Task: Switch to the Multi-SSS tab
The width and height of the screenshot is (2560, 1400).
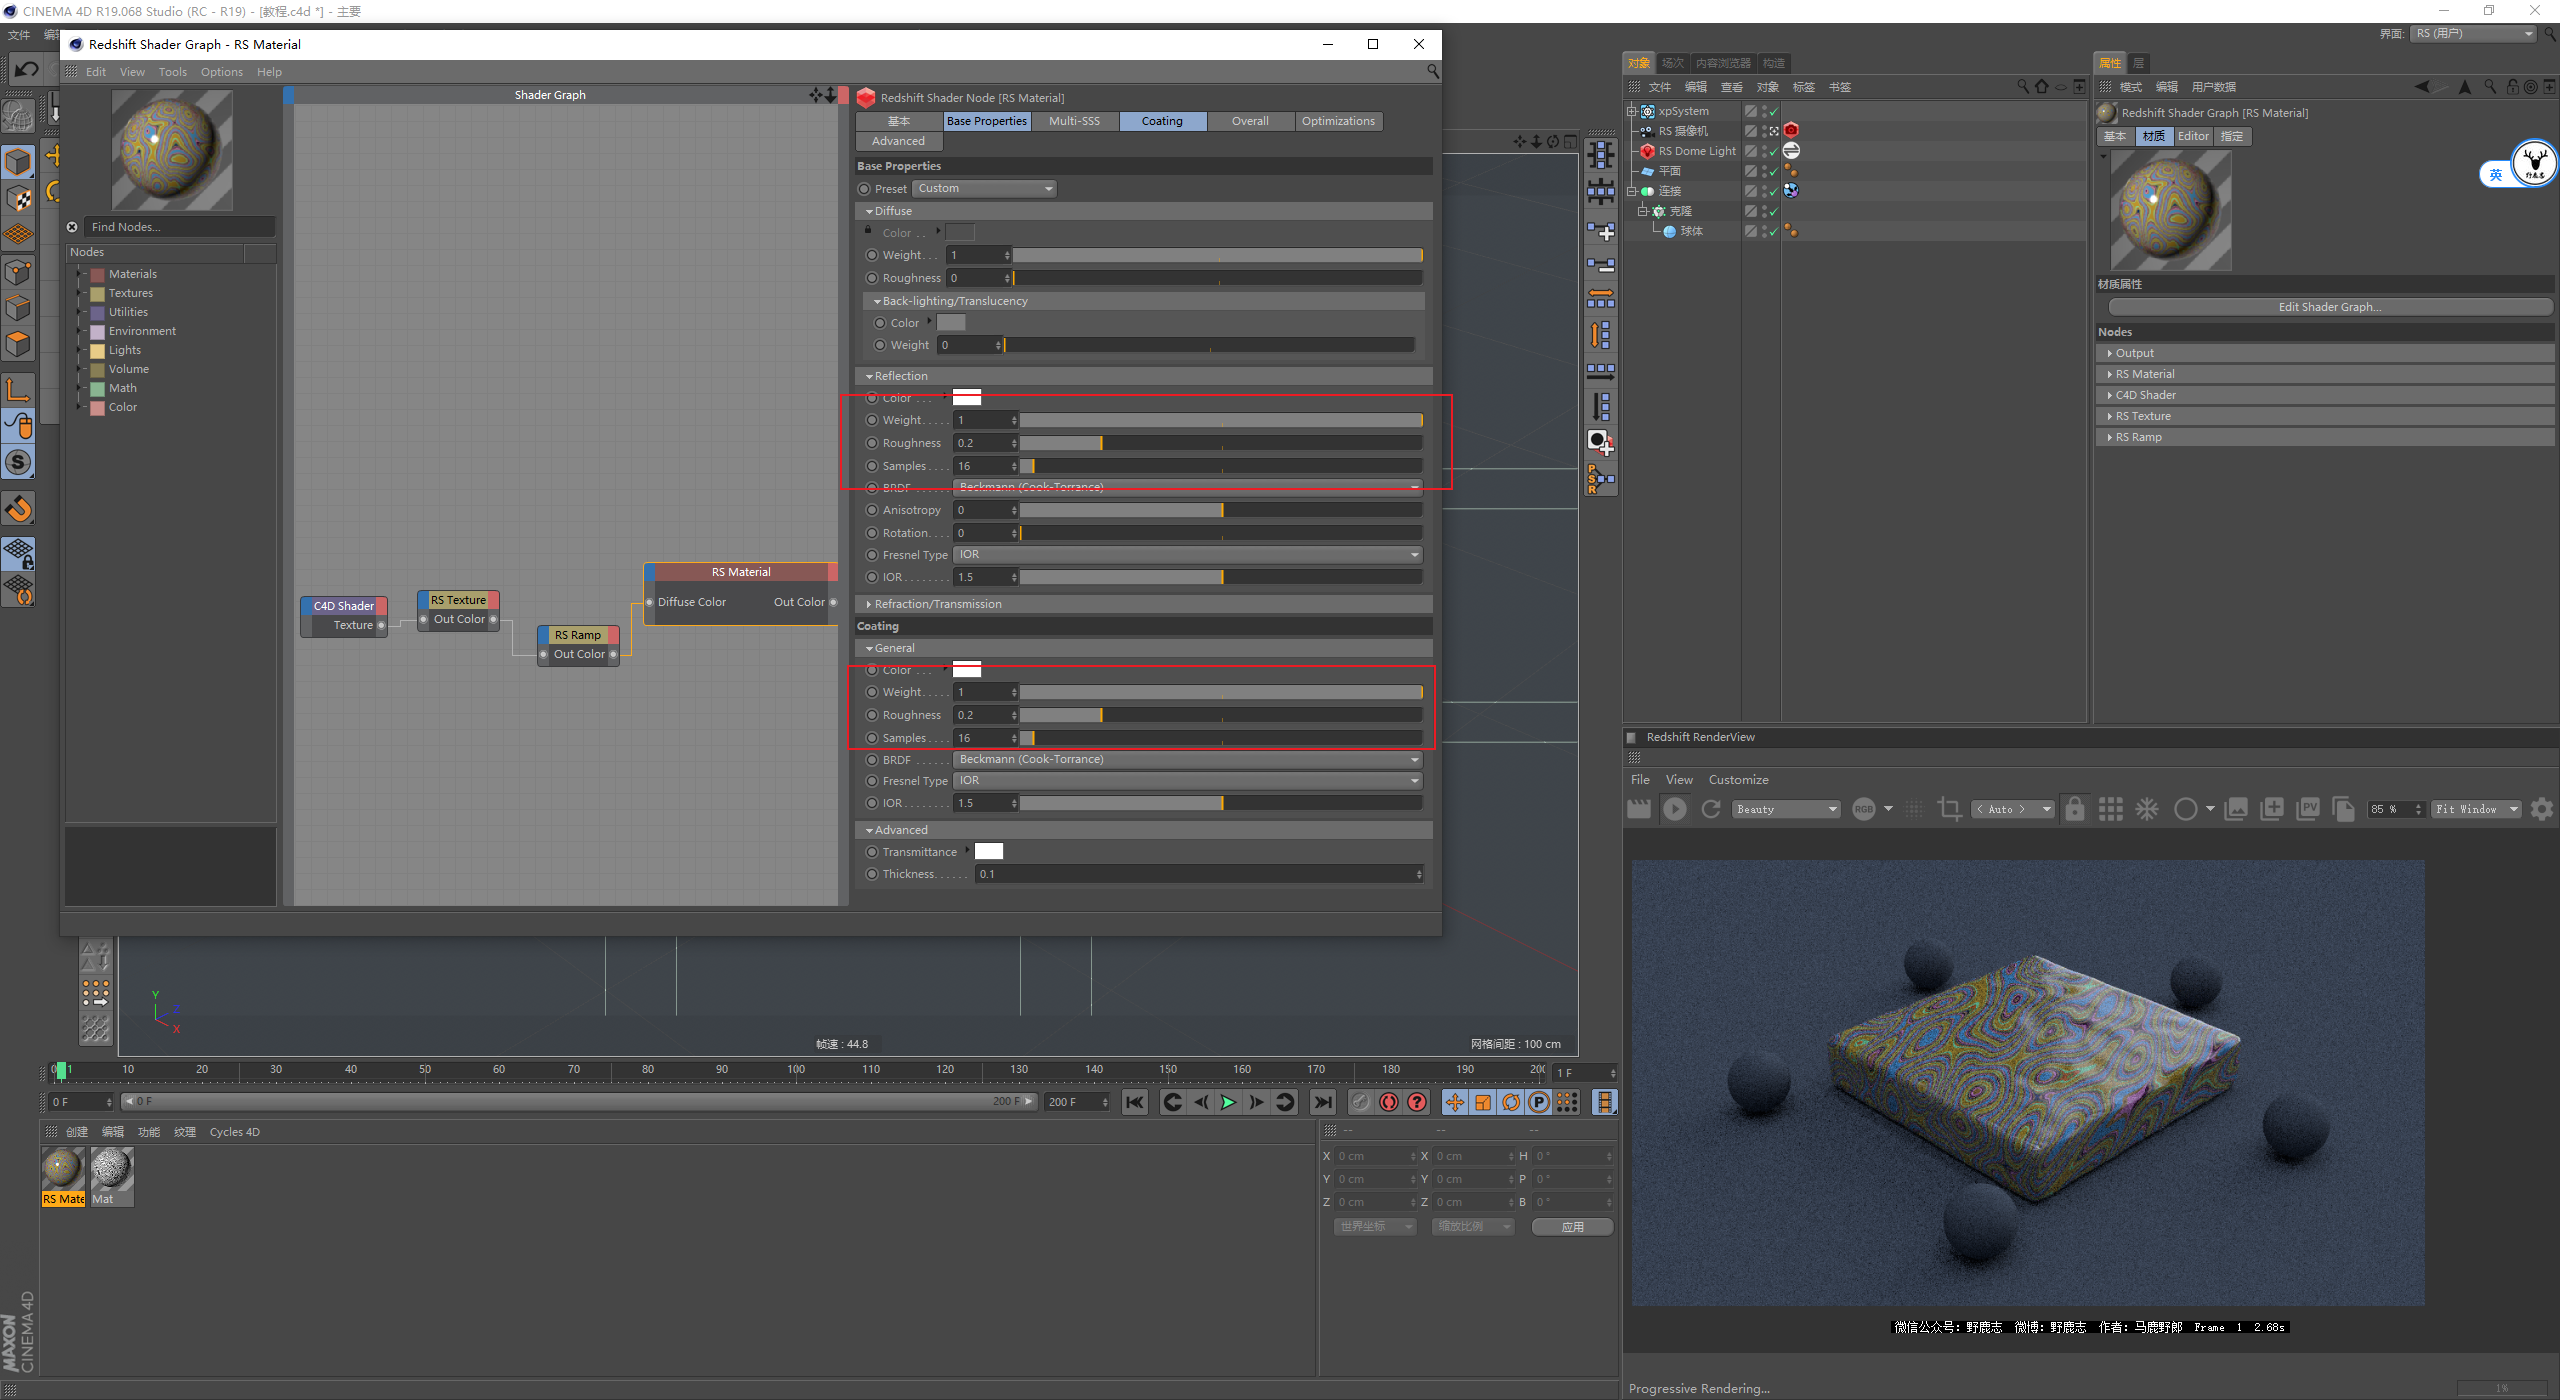Action: [1074, 121]
